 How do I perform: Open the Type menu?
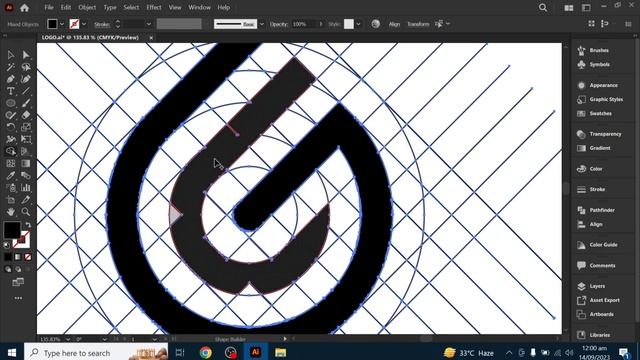pos(110,7)
